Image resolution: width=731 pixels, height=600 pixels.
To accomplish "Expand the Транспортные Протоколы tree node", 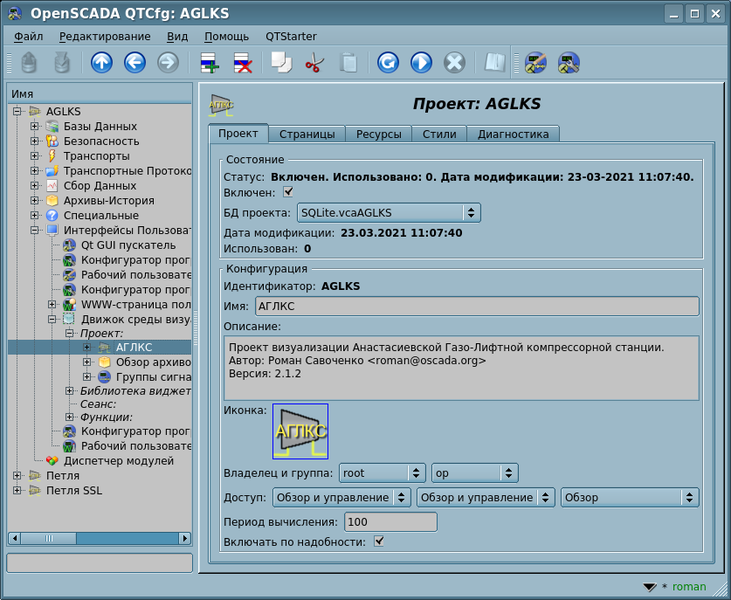I will [34, 171].
